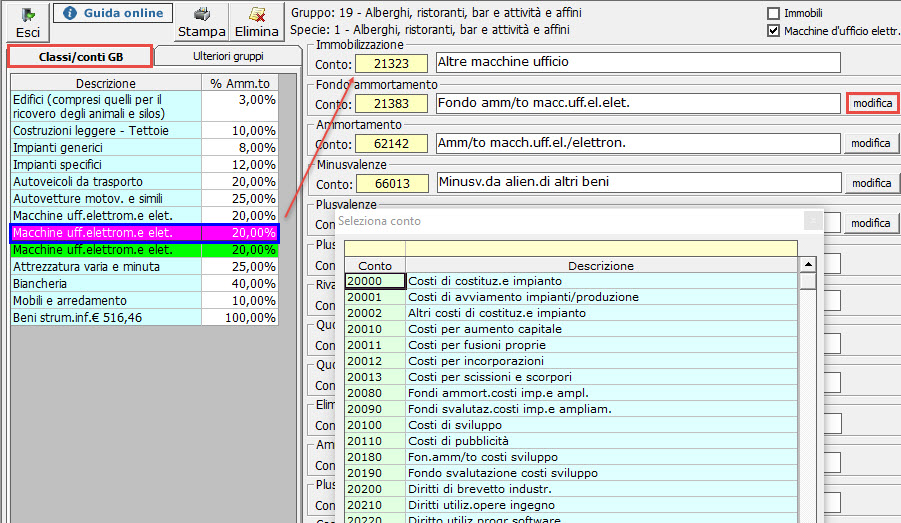Click modifica for Ammortamento account

(871, 143)
